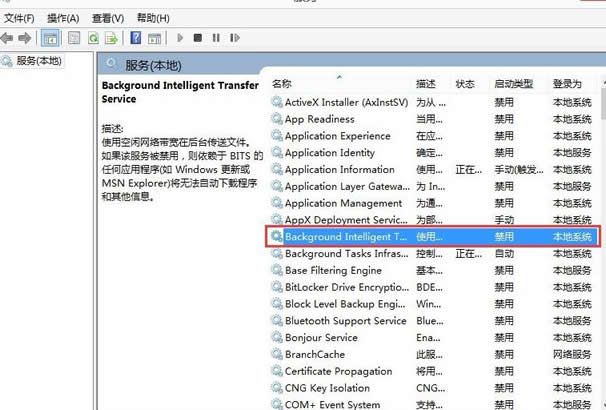Select the Certificate Propagation service
Viewport: 606px width, 410px height.
(431, 371)
